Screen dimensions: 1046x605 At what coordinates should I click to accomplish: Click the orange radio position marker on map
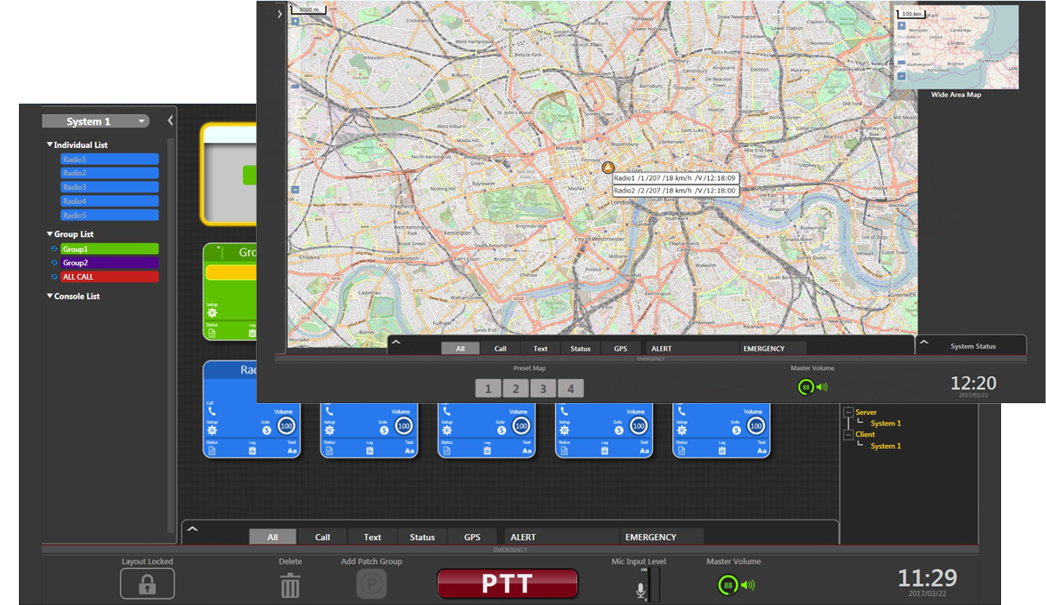pos(607,168)
